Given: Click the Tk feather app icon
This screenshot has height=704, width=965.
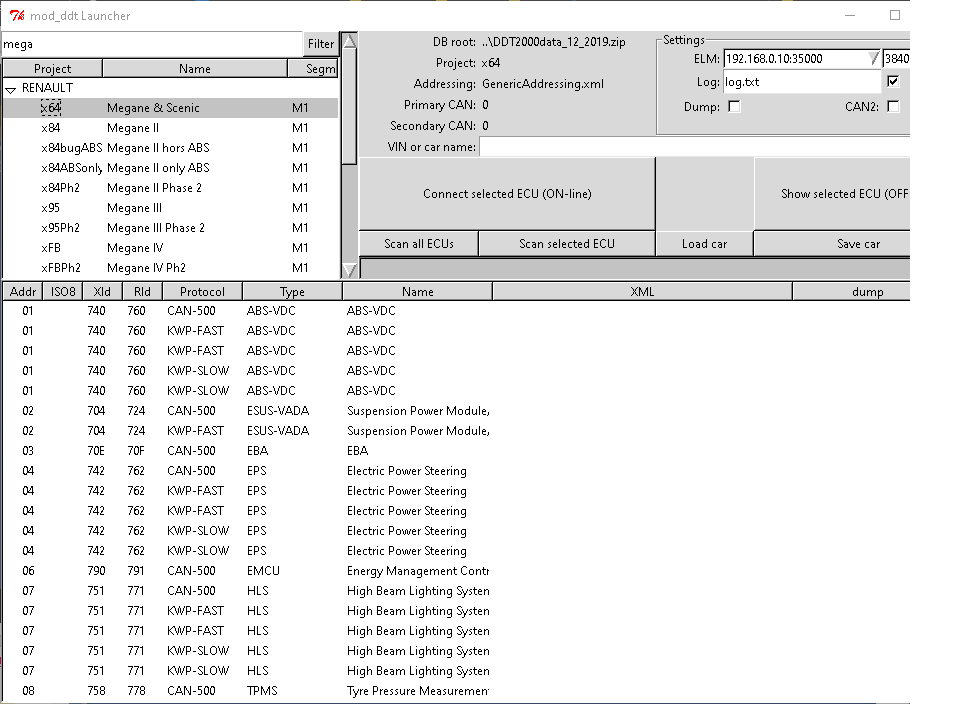Looking at the screenshot, I should coord(17,15).
